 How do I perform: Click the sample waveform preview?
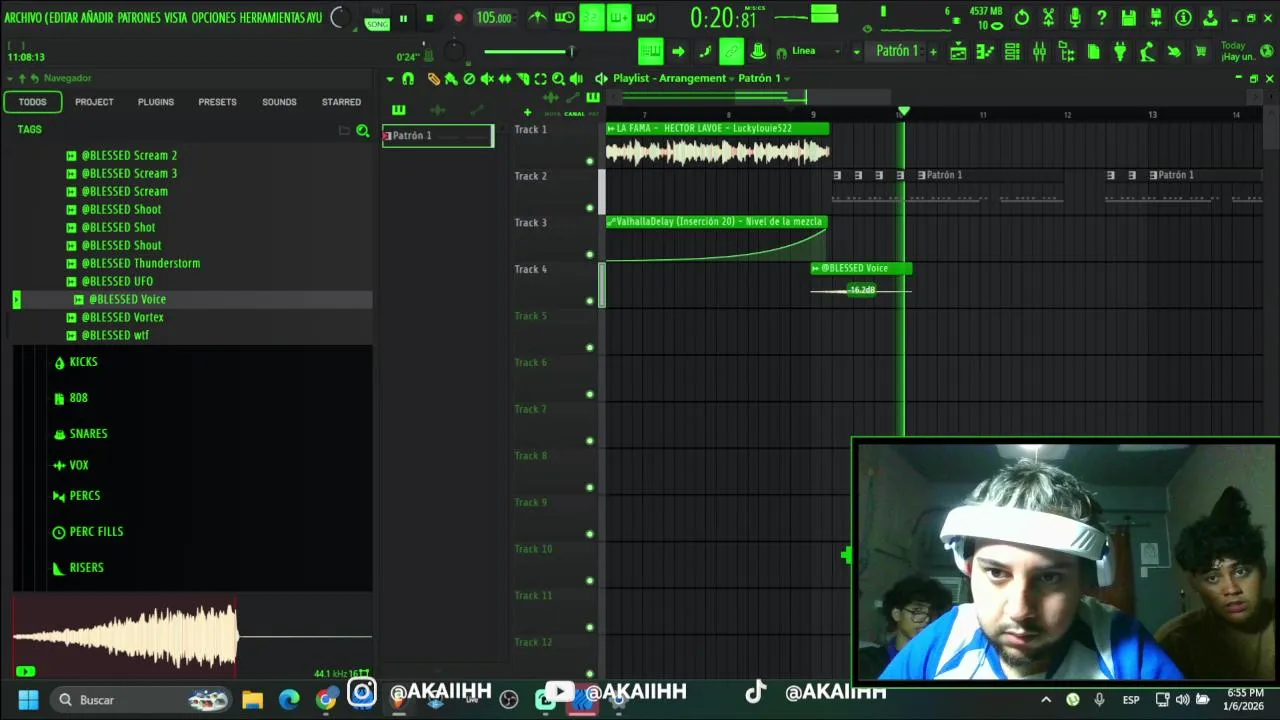192,636
